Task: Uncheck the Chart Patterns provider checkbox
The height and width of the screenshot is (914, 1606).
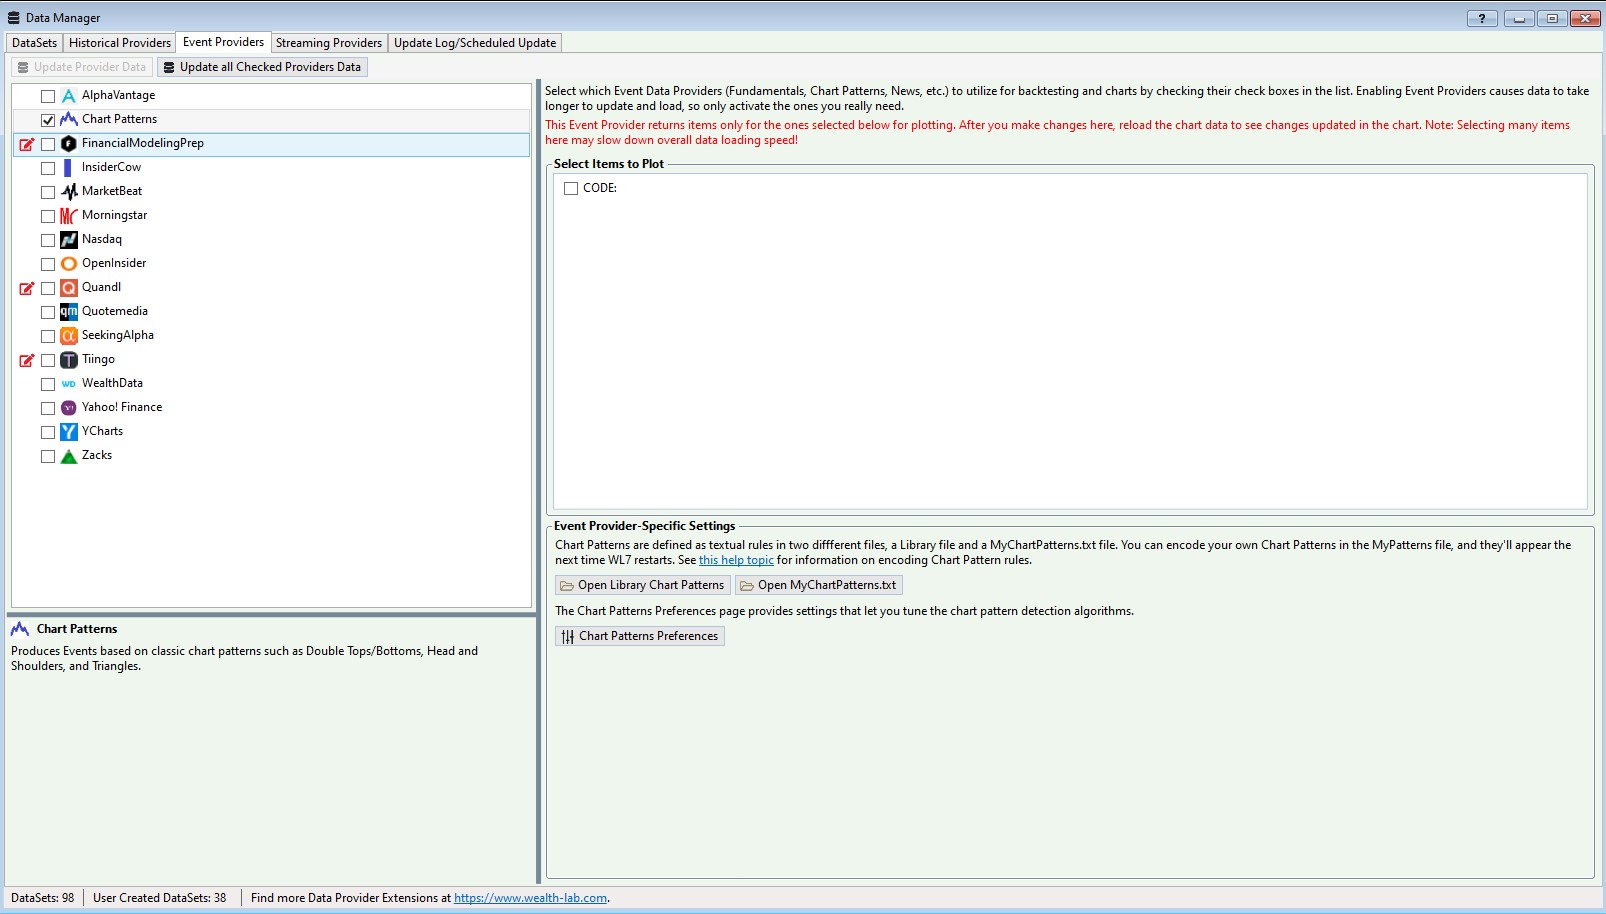Action: pyautogui.click(x=48, y=120)
